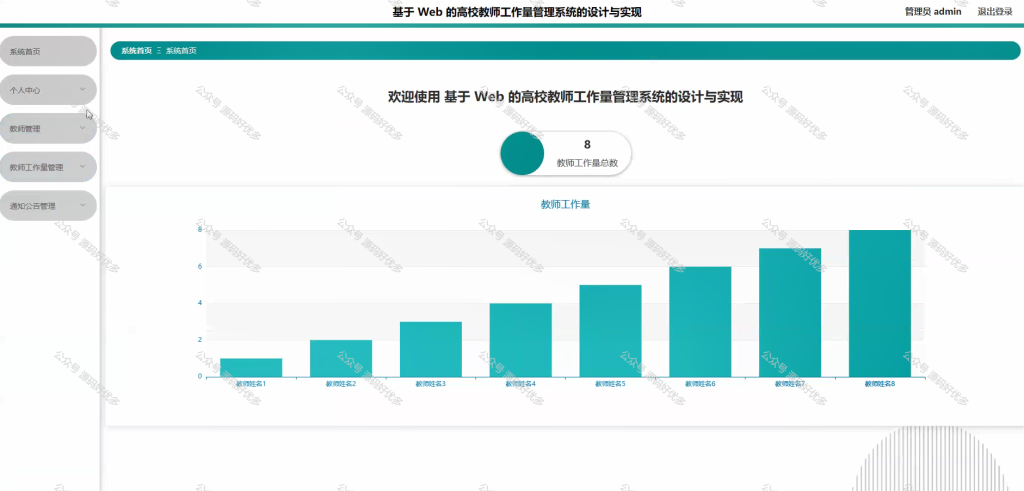Click the 教师姓名4 axis label
The image size is (1024, 491).
pyautogui.click(x=520, y=384)
